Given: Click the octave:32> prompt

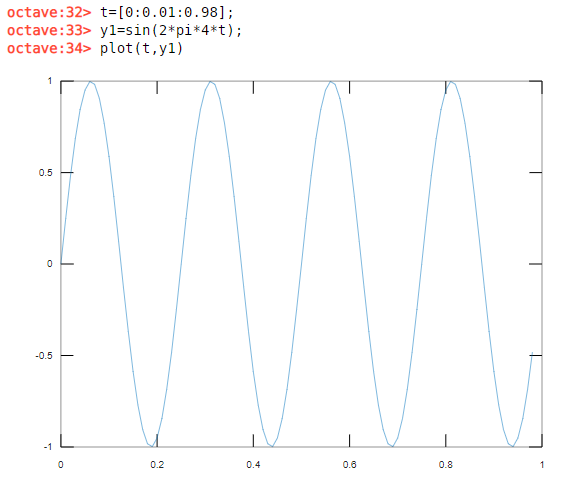Looking at the screenshot, I should coord(49,12).
